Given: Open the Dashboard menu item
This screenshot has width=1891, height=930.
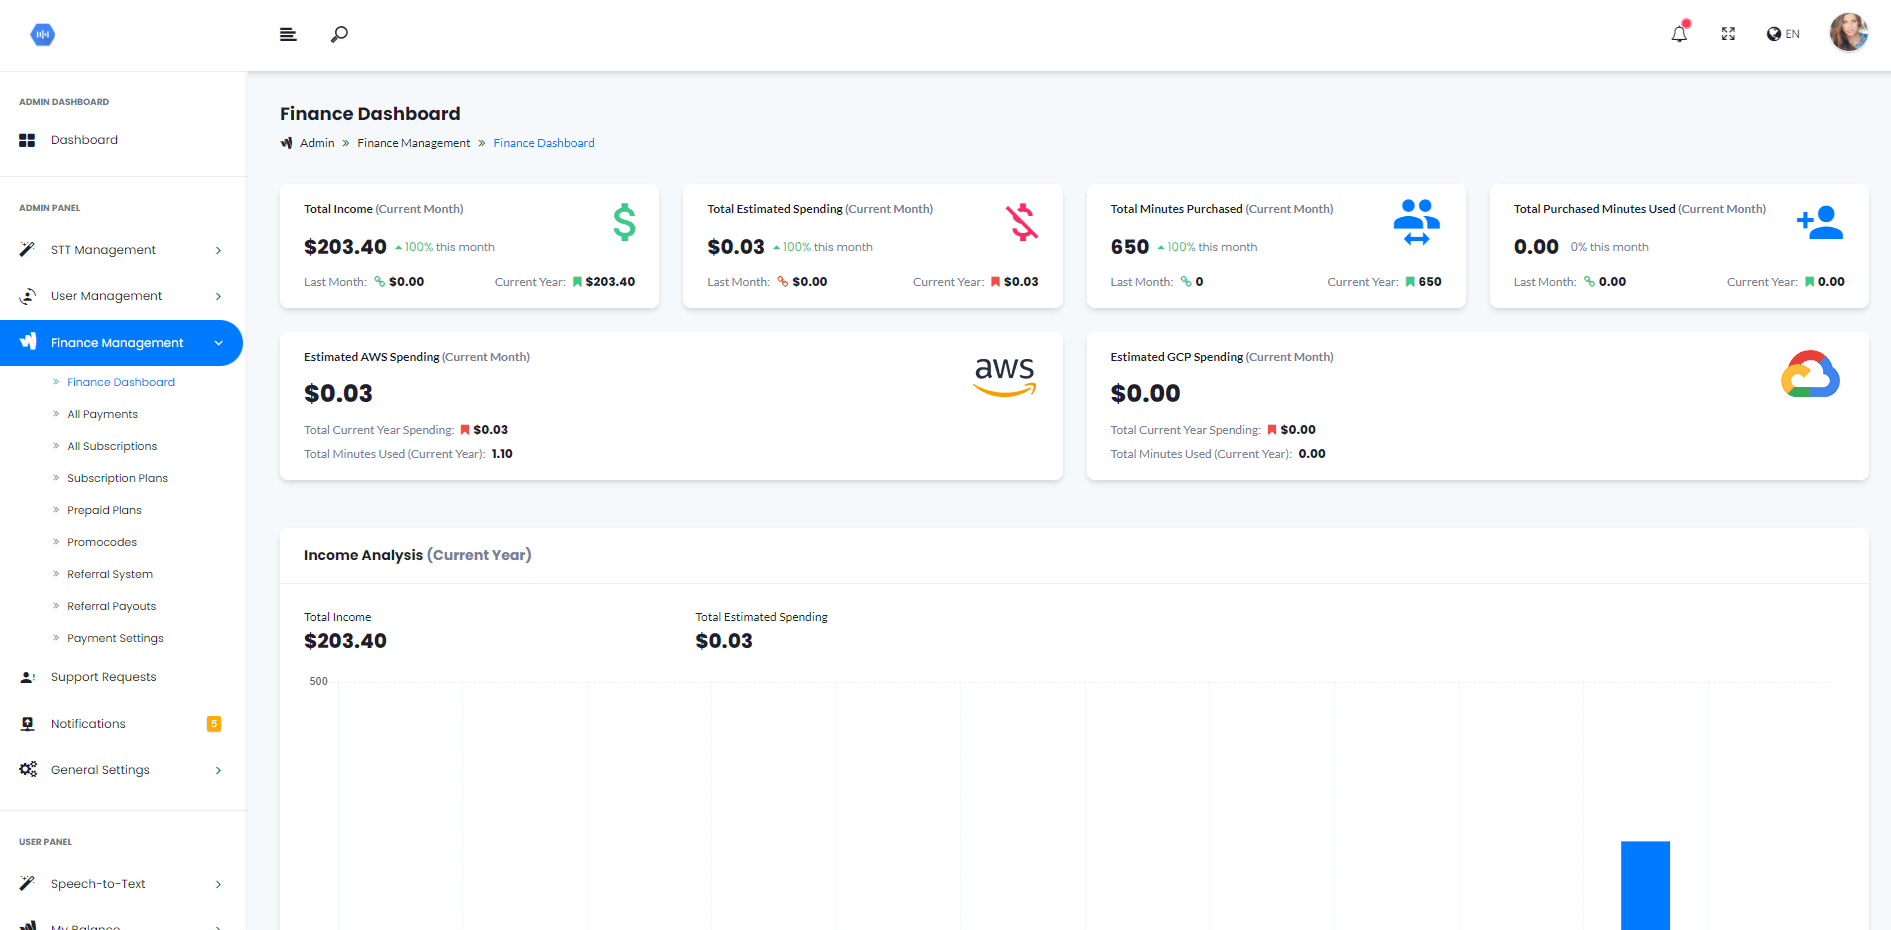Looking at the screenshot, I should click(84, 140).
